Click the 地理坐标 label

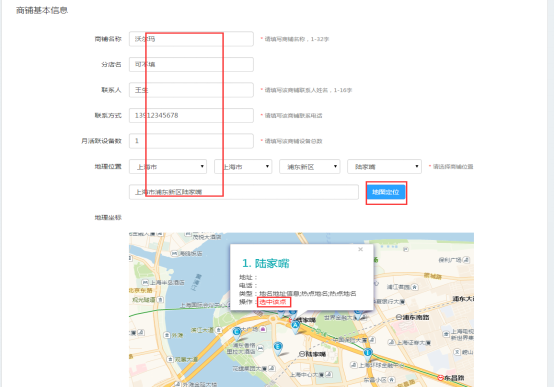click(x=108, y=217)
